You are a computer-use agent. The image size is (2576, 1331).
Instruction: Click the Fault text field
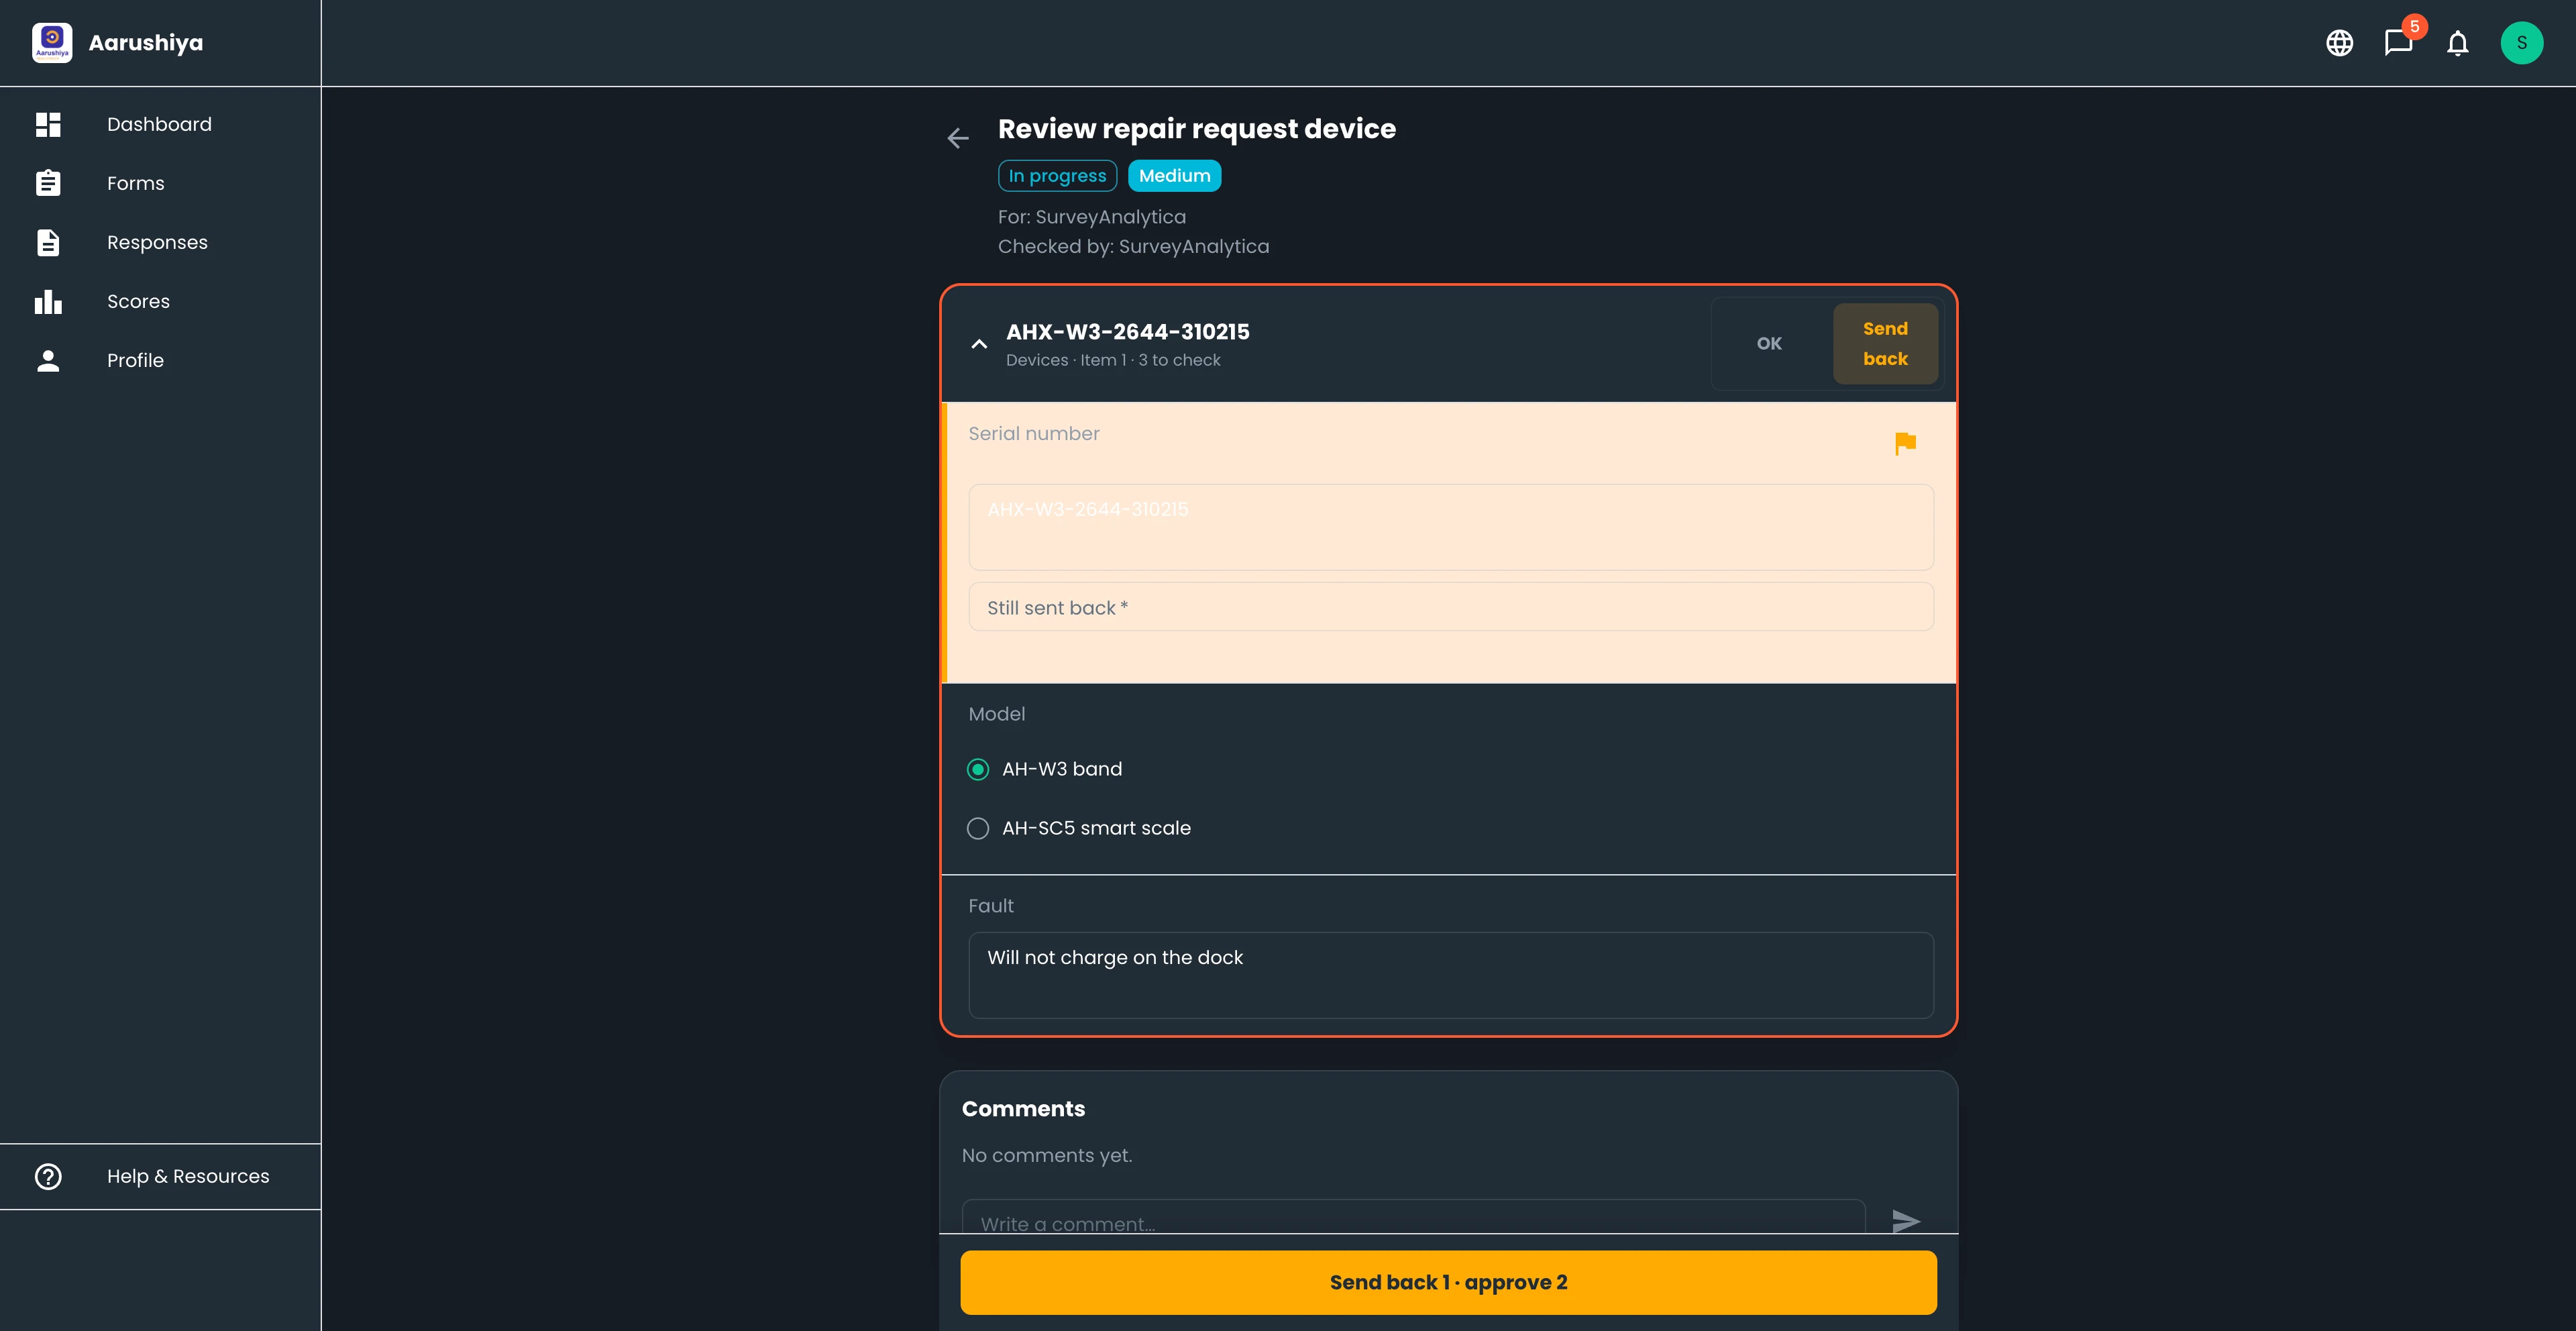tap(1450, 975)
